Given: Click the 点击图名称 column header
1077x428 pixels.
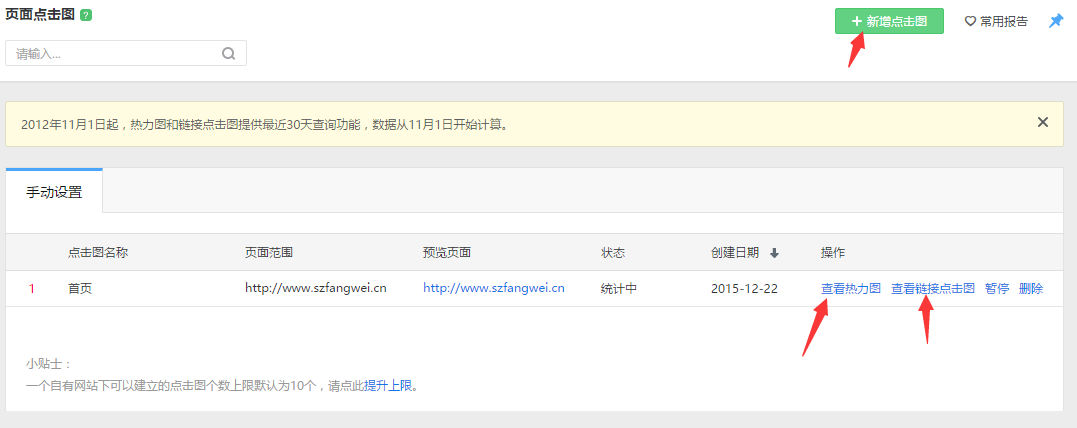Looking at the screenshot, I should [98, 253].
